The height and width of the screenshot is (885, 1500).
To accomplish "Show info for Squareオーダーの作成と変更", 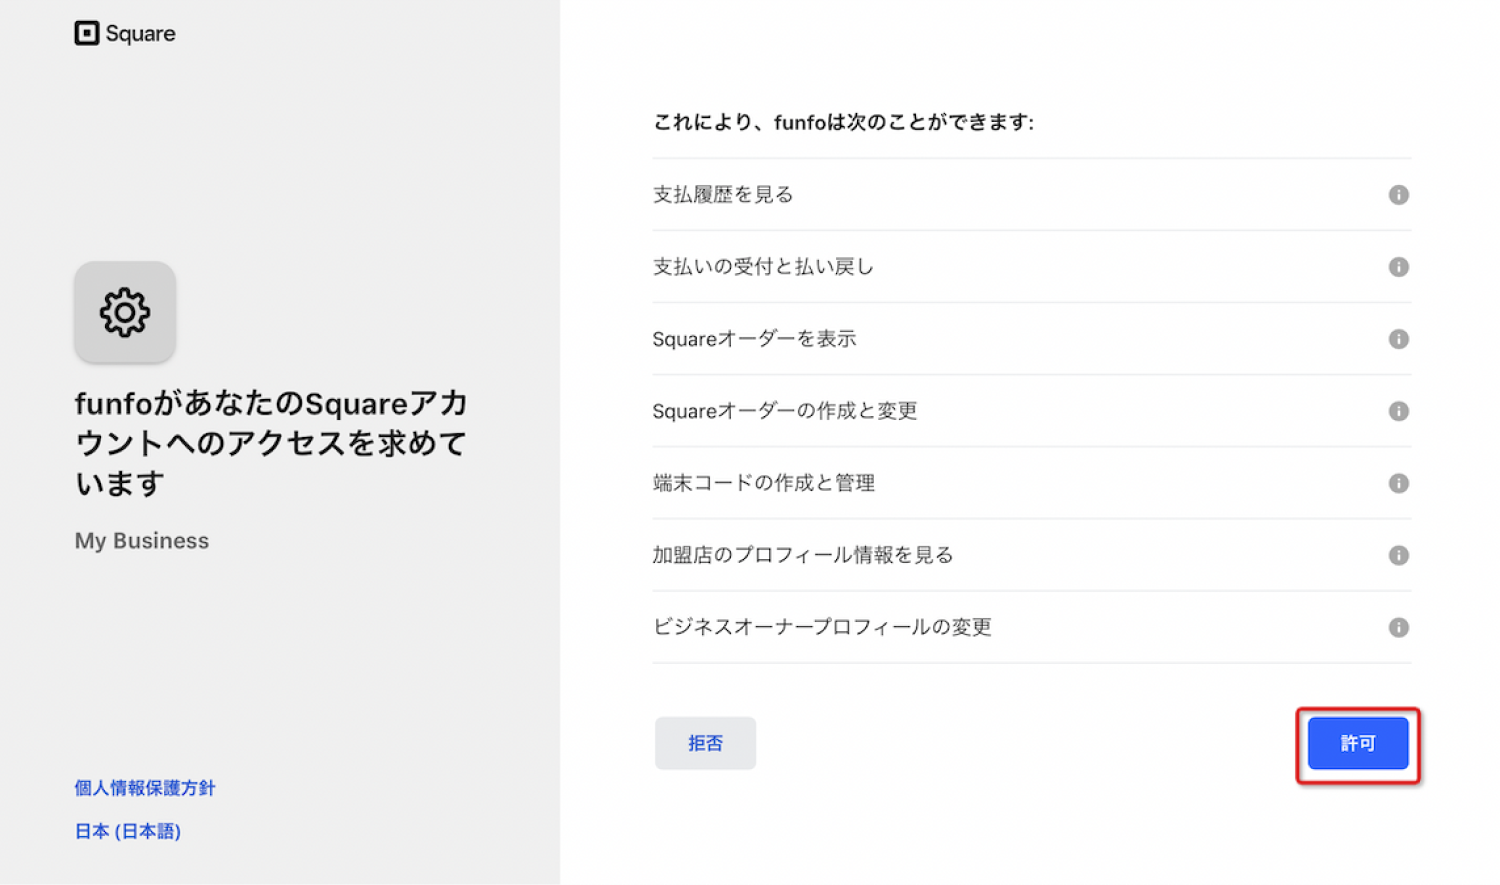I will 1398,411.
